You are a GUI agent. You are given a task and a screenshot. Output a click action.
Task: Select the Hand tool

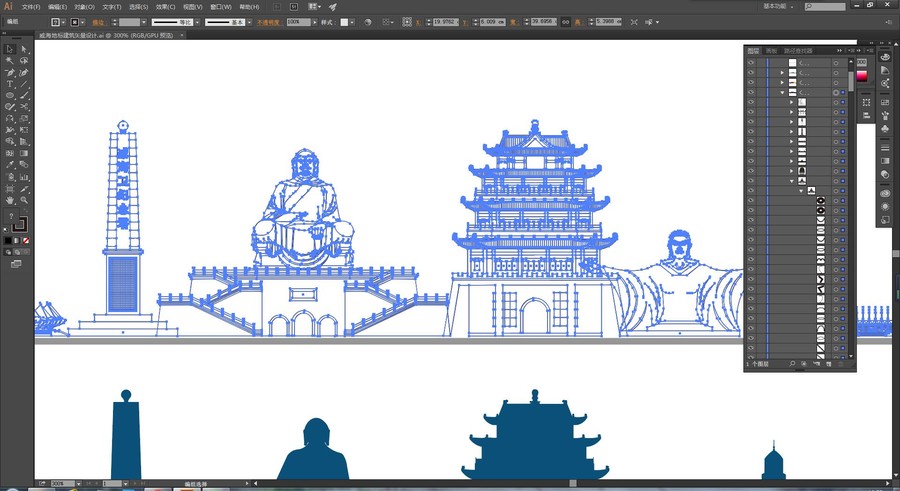pos(10,200)
